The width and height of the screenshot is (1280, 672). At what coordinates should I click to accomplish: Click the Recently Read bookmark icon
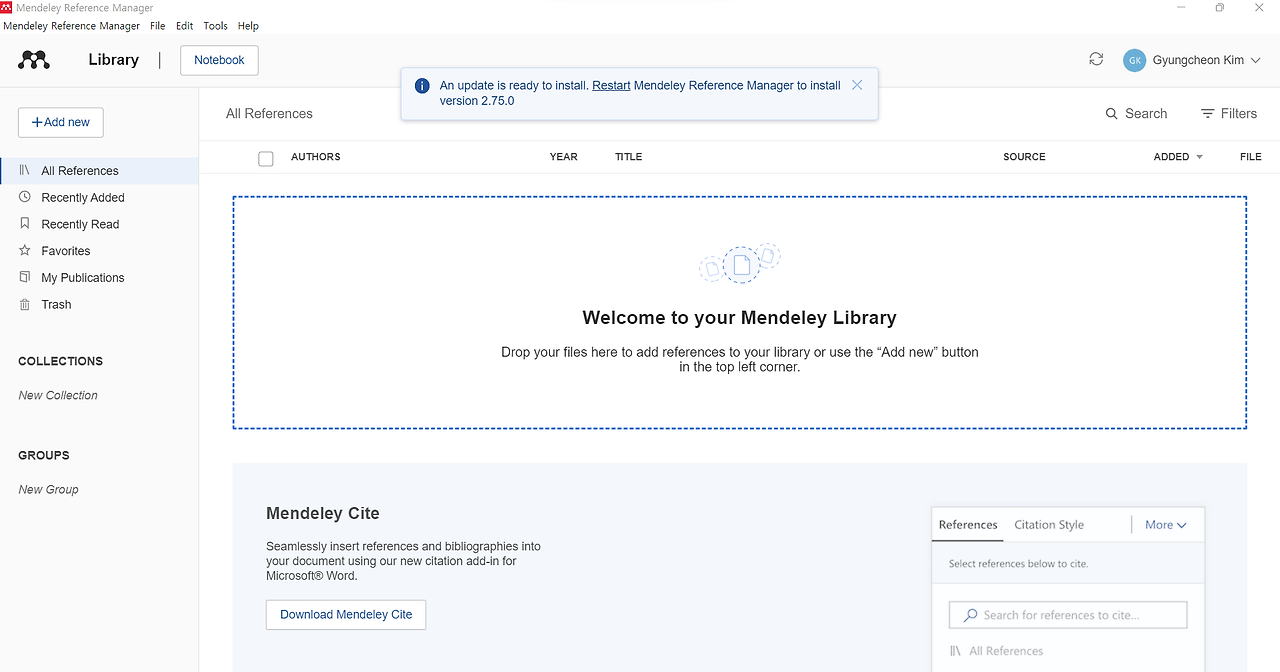(25, 224)
